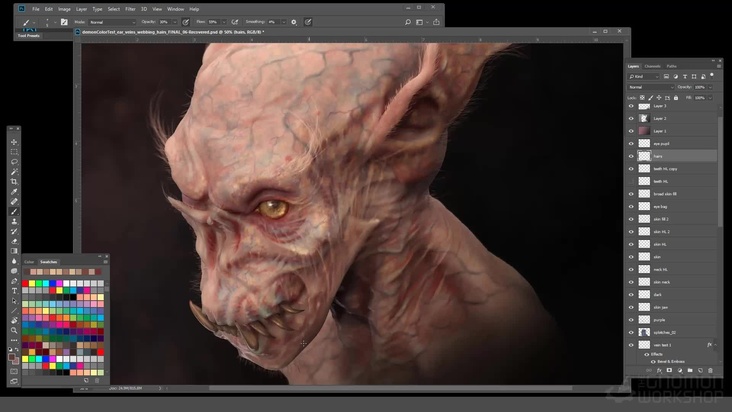Select the Pen tool

pos(14,281)
